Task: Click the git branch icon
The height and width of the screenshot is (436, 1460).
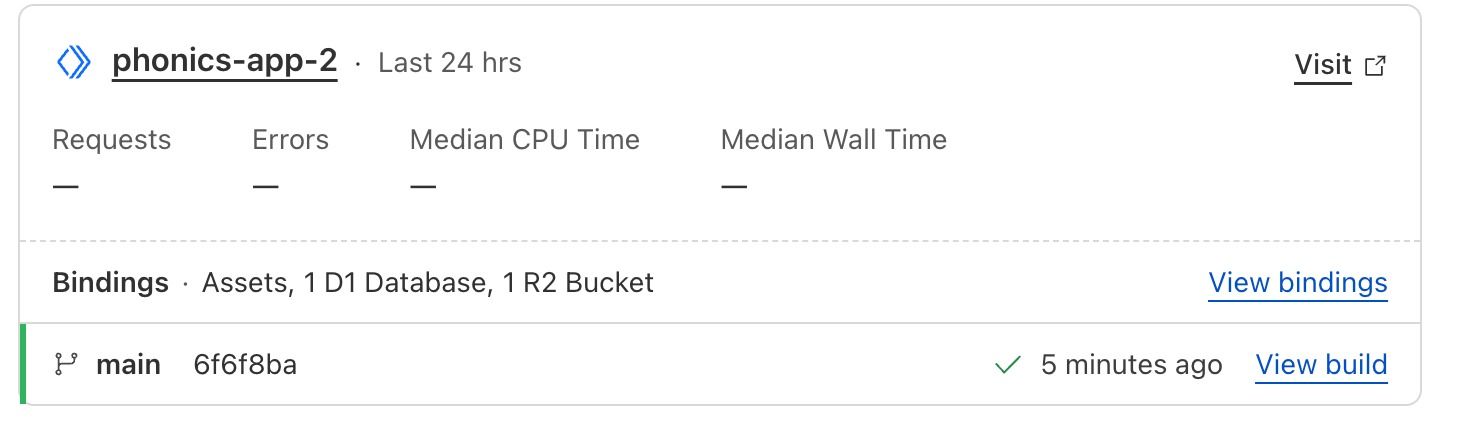Action: pos(66,365)
